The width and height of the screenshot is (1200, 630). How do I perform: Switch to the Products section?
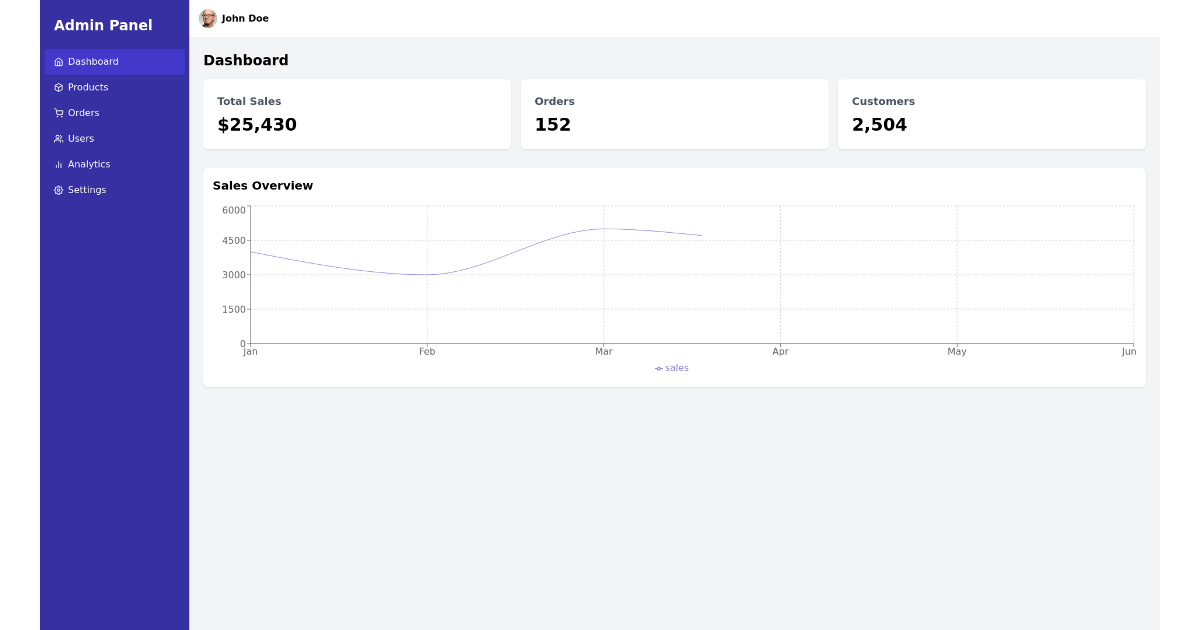point(85,87)
